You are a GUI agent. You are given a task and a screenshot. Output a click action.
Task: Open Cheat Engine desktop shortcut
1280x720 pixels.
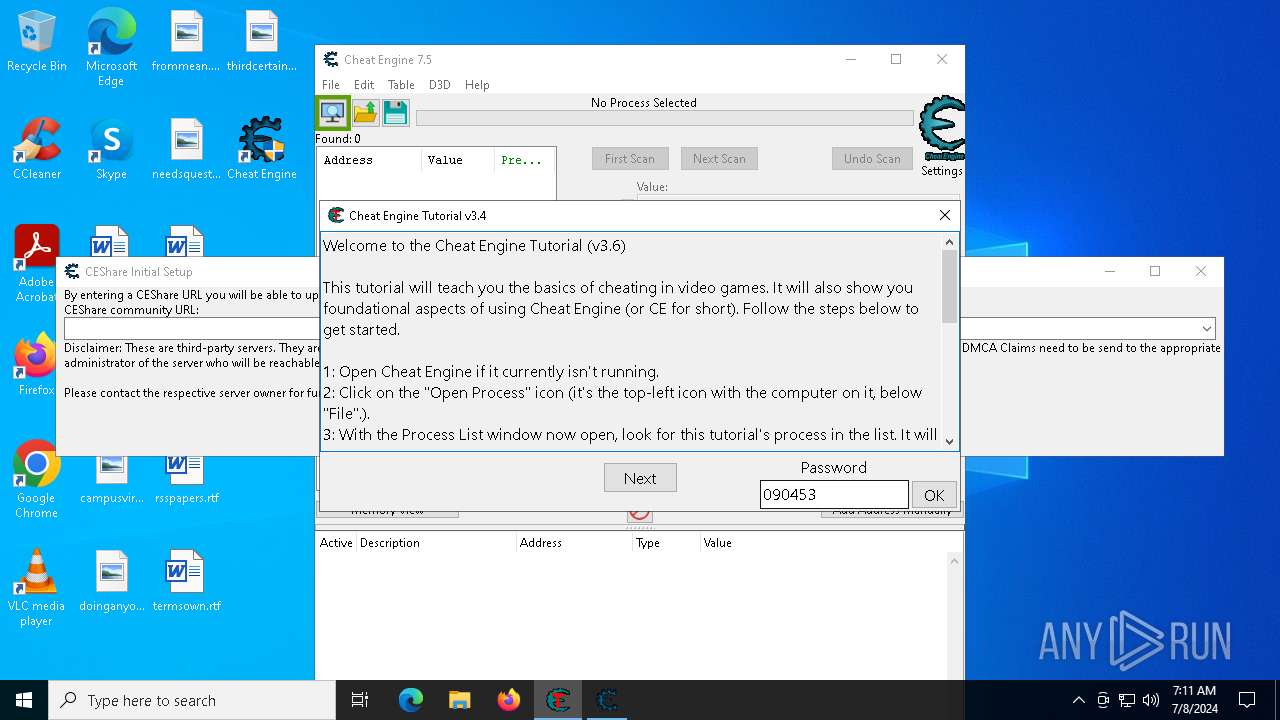(x=262, y=149)
